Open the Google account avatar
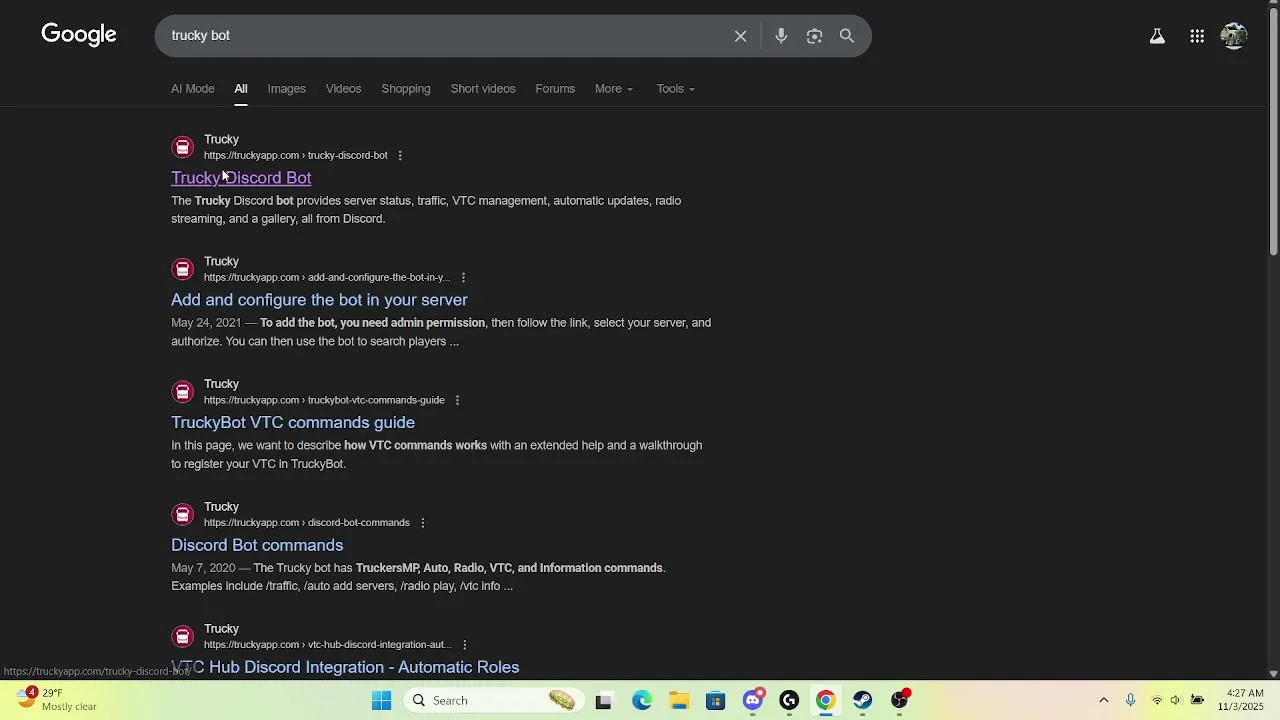This screenshot has height=720, width=1280. click(x=1234, y=36)
